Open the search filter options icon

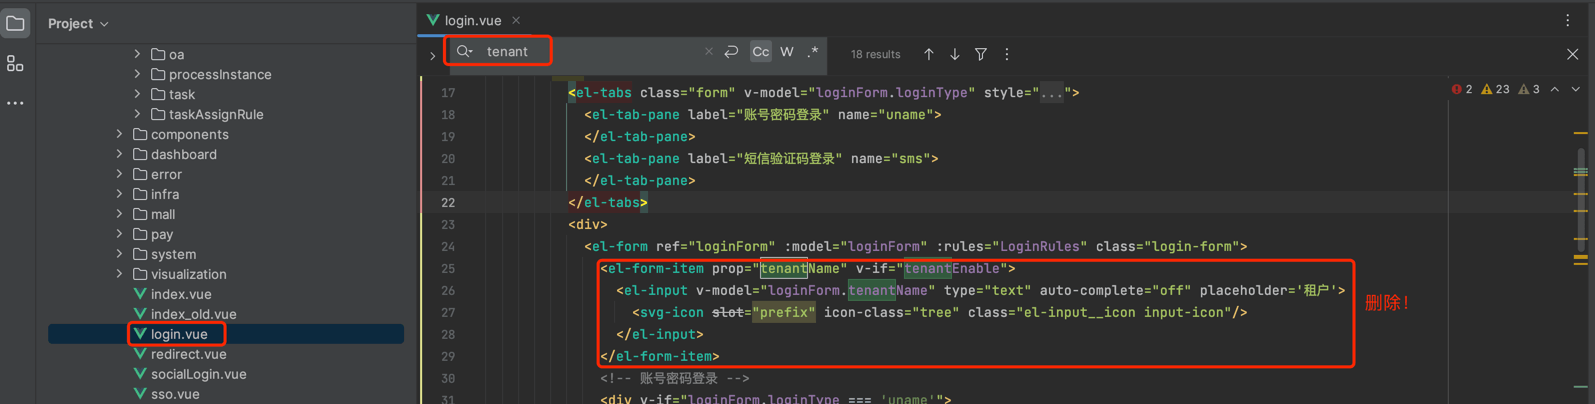click(981, 54)
